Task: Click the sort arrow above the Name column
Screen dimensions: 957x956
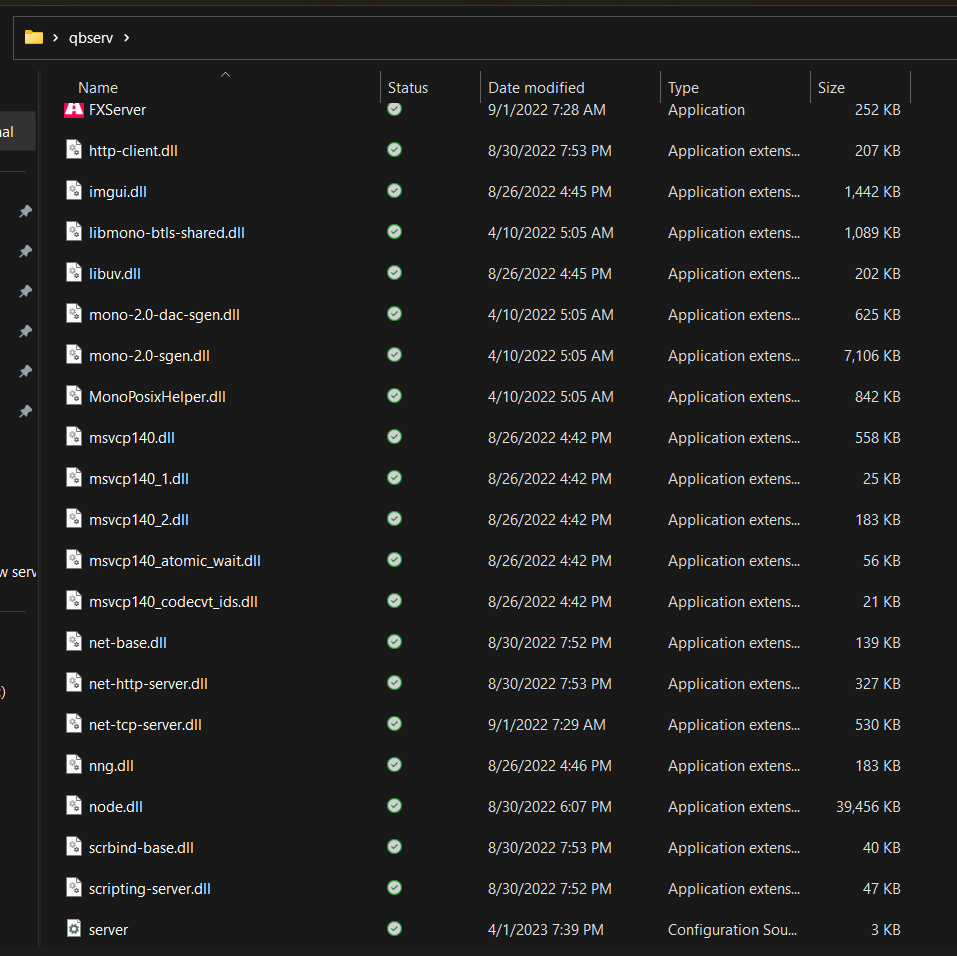Action: 225,74
